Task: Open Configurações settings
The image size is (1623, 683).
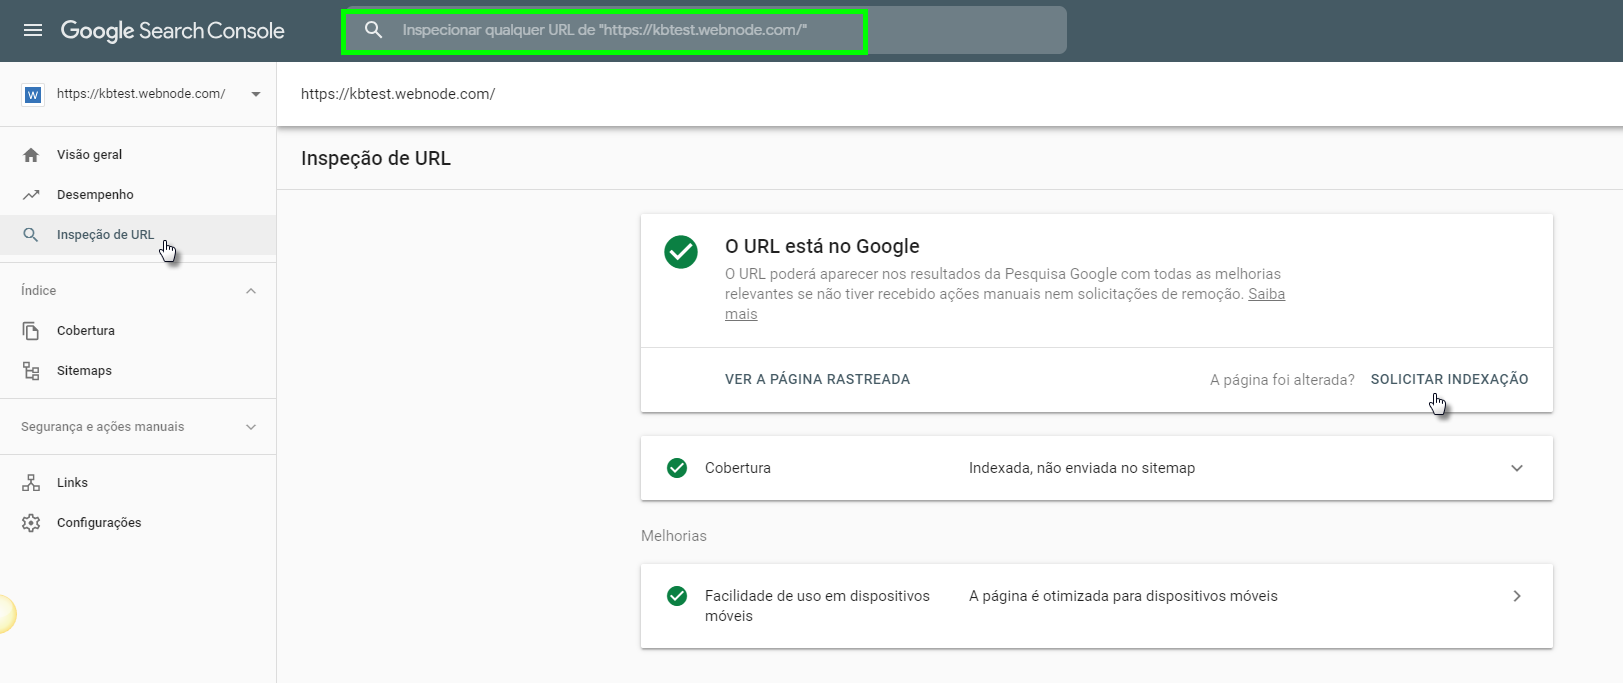Action: tap(99, 523)
